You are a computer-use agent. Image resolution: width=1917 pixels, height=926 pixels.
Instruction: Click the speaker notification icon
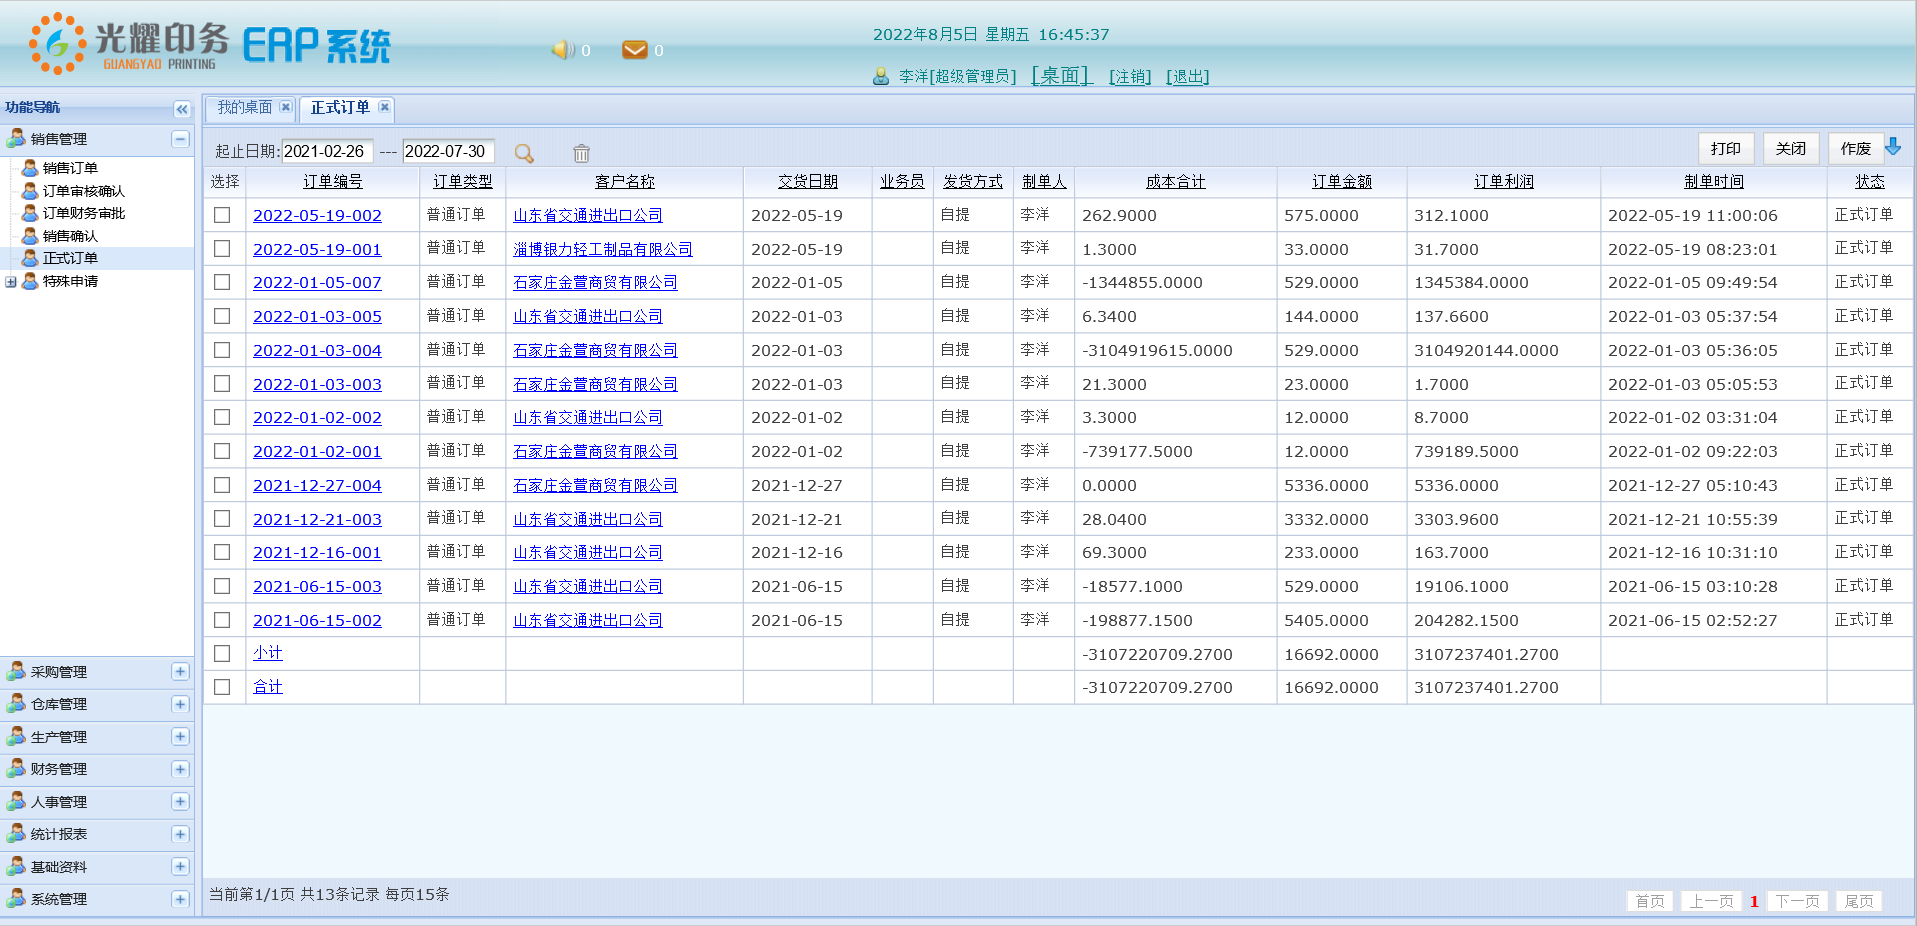[x=563, y=49]
